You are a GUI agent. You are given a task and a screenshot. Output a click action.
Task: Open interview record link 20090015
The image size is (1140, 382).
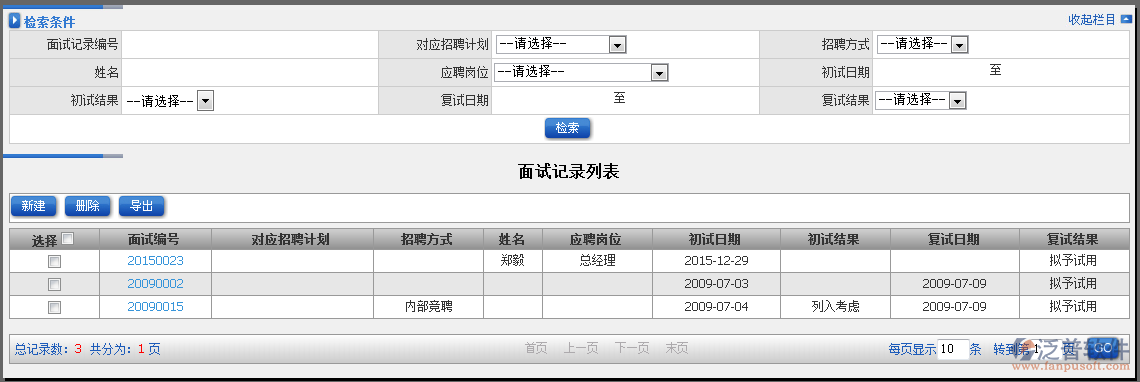[156, 306]
